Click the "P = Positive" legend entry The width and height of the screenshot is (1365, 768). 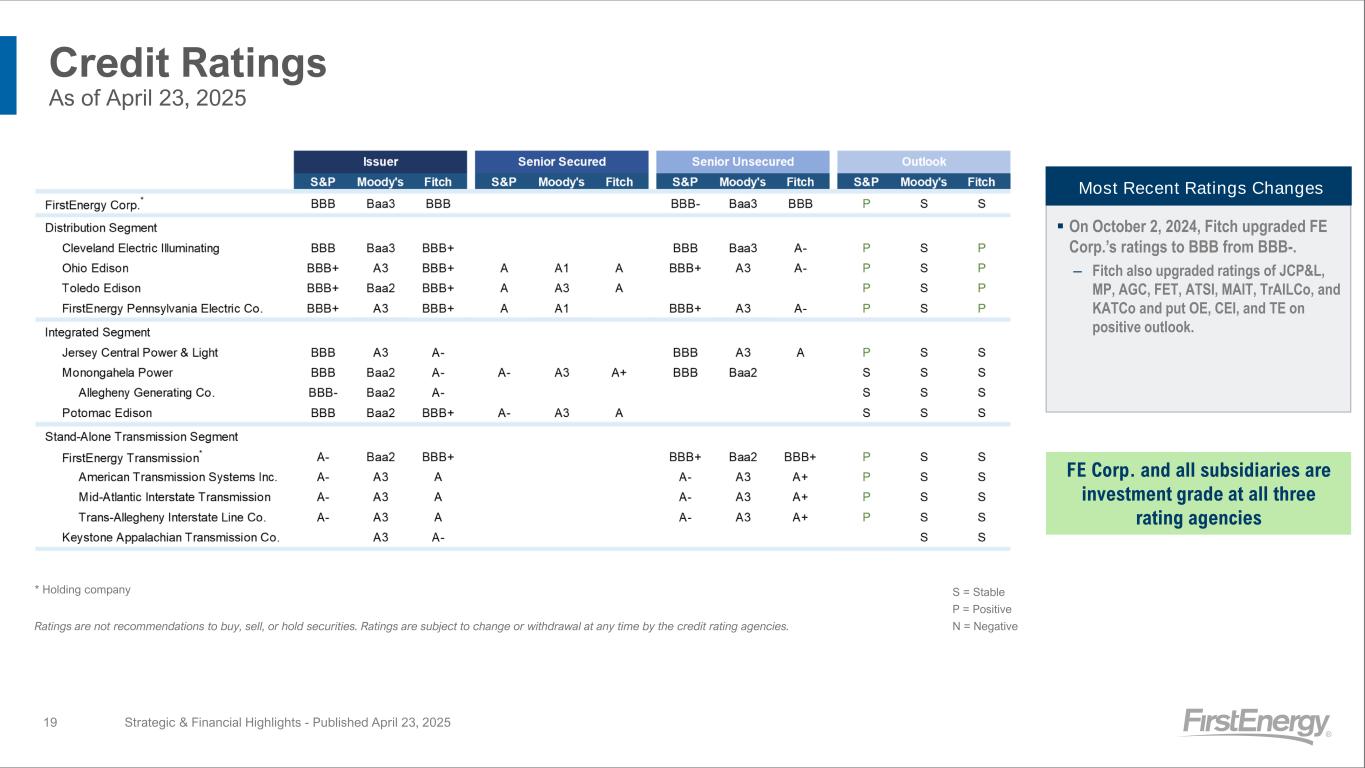tap(982, 609)
